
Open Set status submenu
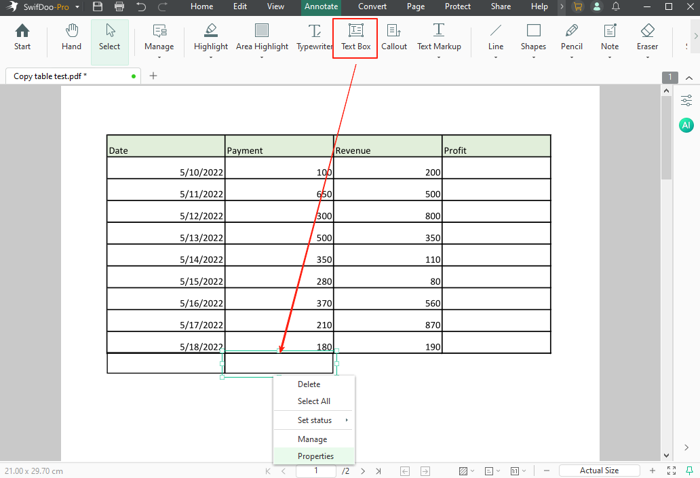(314, 420)
